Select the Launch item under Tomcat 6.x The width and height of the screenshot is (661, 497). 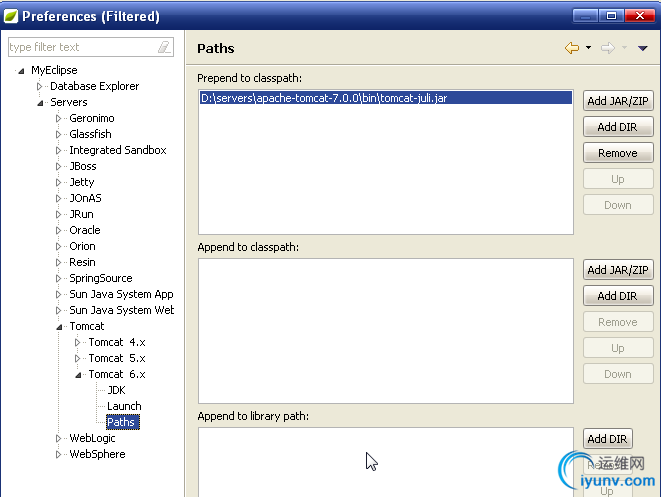coord(124,406)
